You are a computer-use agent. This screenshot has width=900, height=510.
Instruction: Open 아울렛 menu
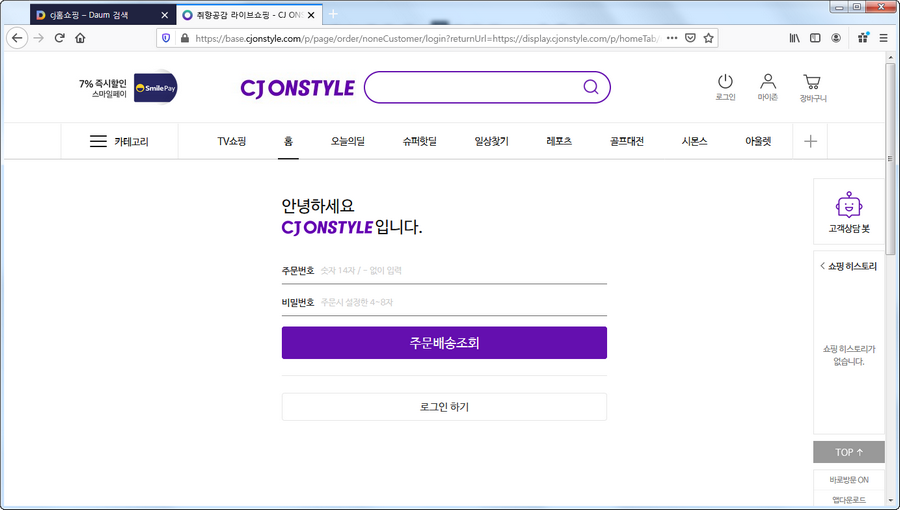pyautogui.click(x=758, y=141)
